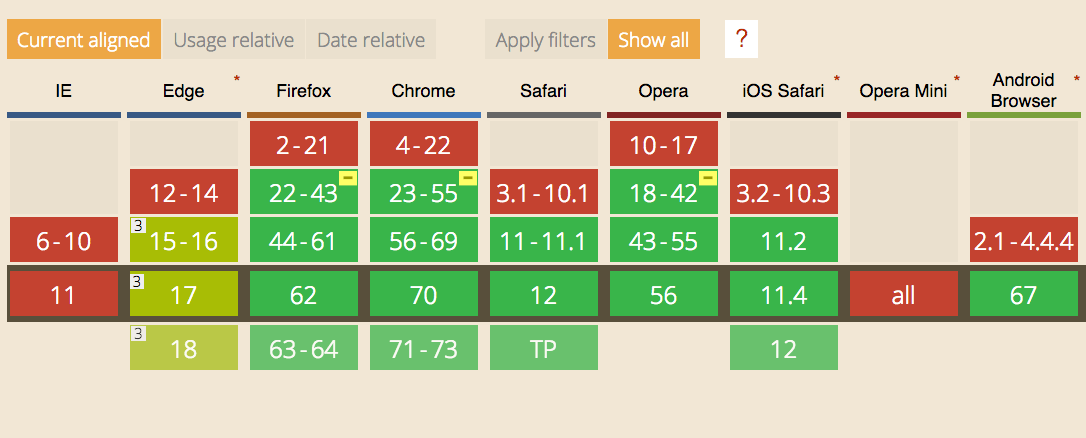This screenshot has height=438, width=1086.
Task: Click note 3 badge on Edge 18
Action: click(x=136, y=334)
